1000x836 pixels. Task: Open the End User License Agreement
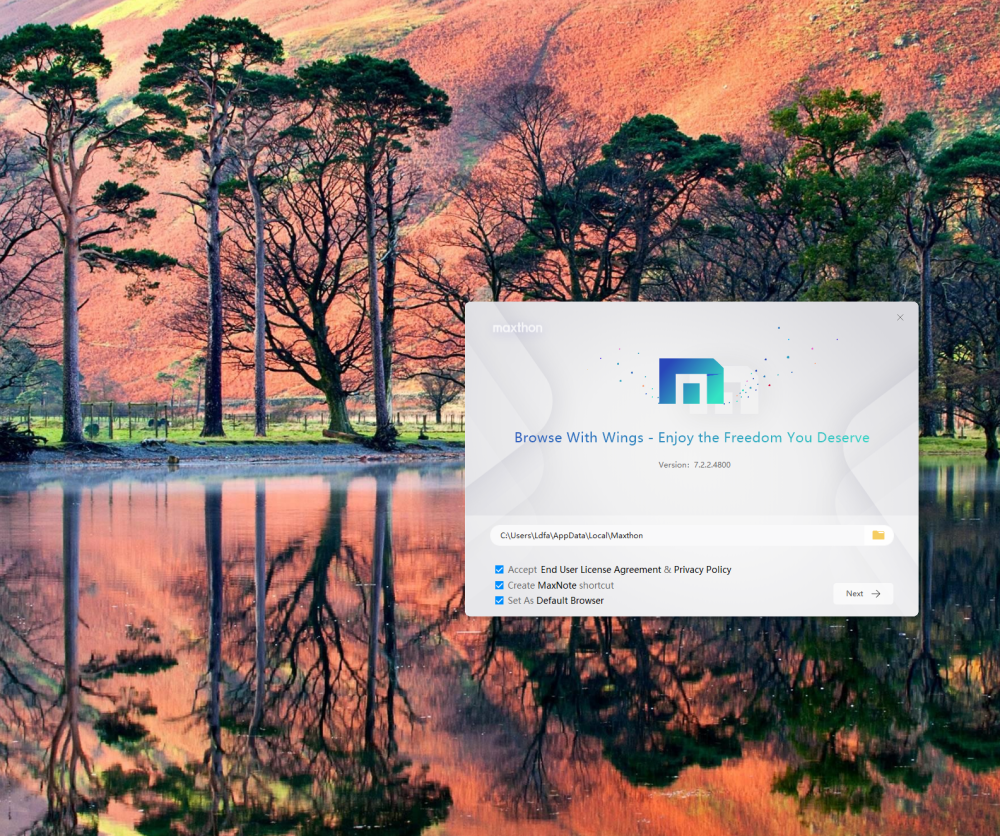[600, 570]
